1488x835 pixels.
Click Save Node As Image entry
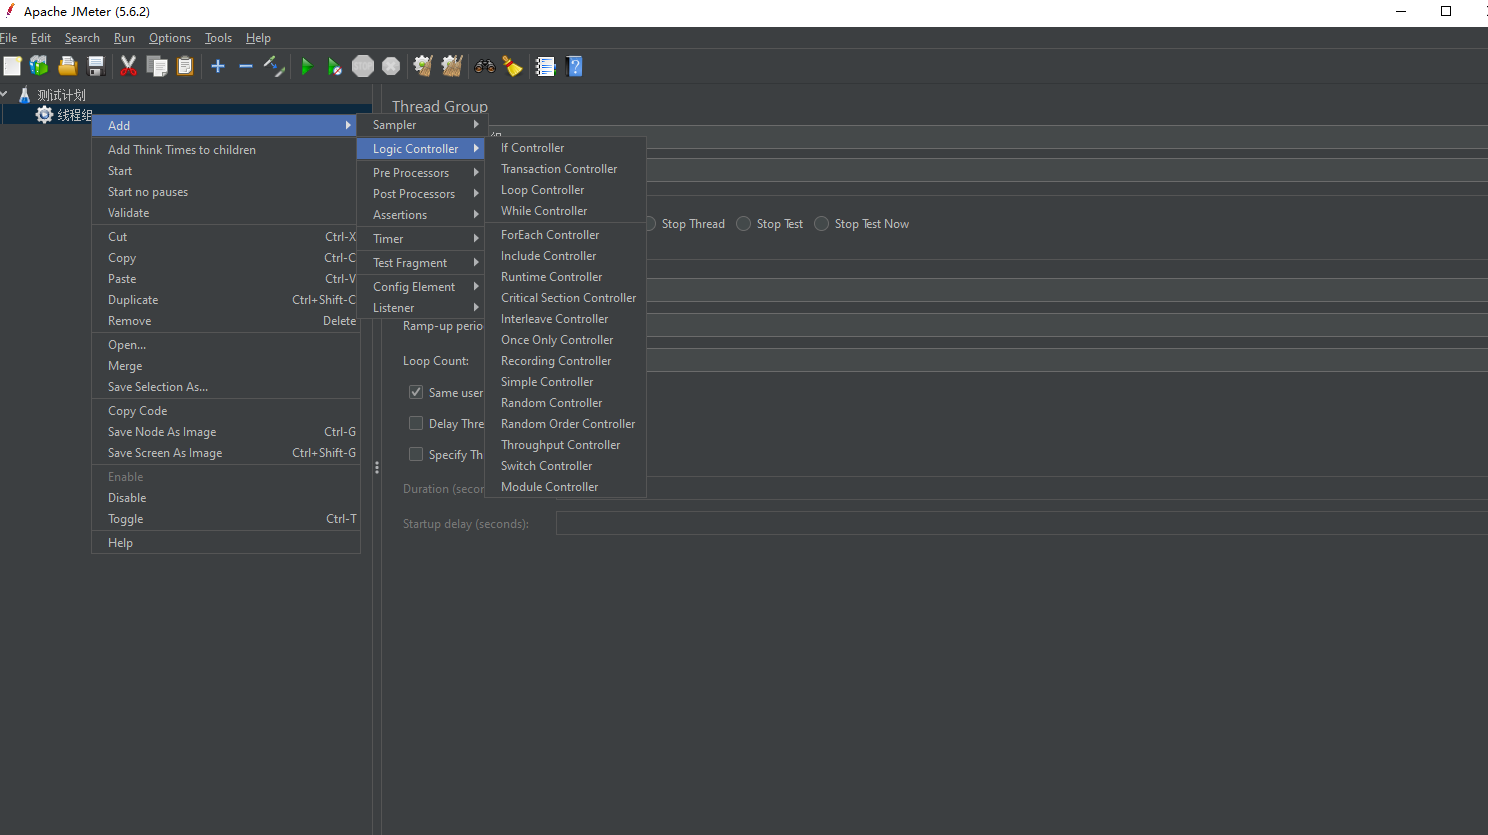tap(226, 432)
